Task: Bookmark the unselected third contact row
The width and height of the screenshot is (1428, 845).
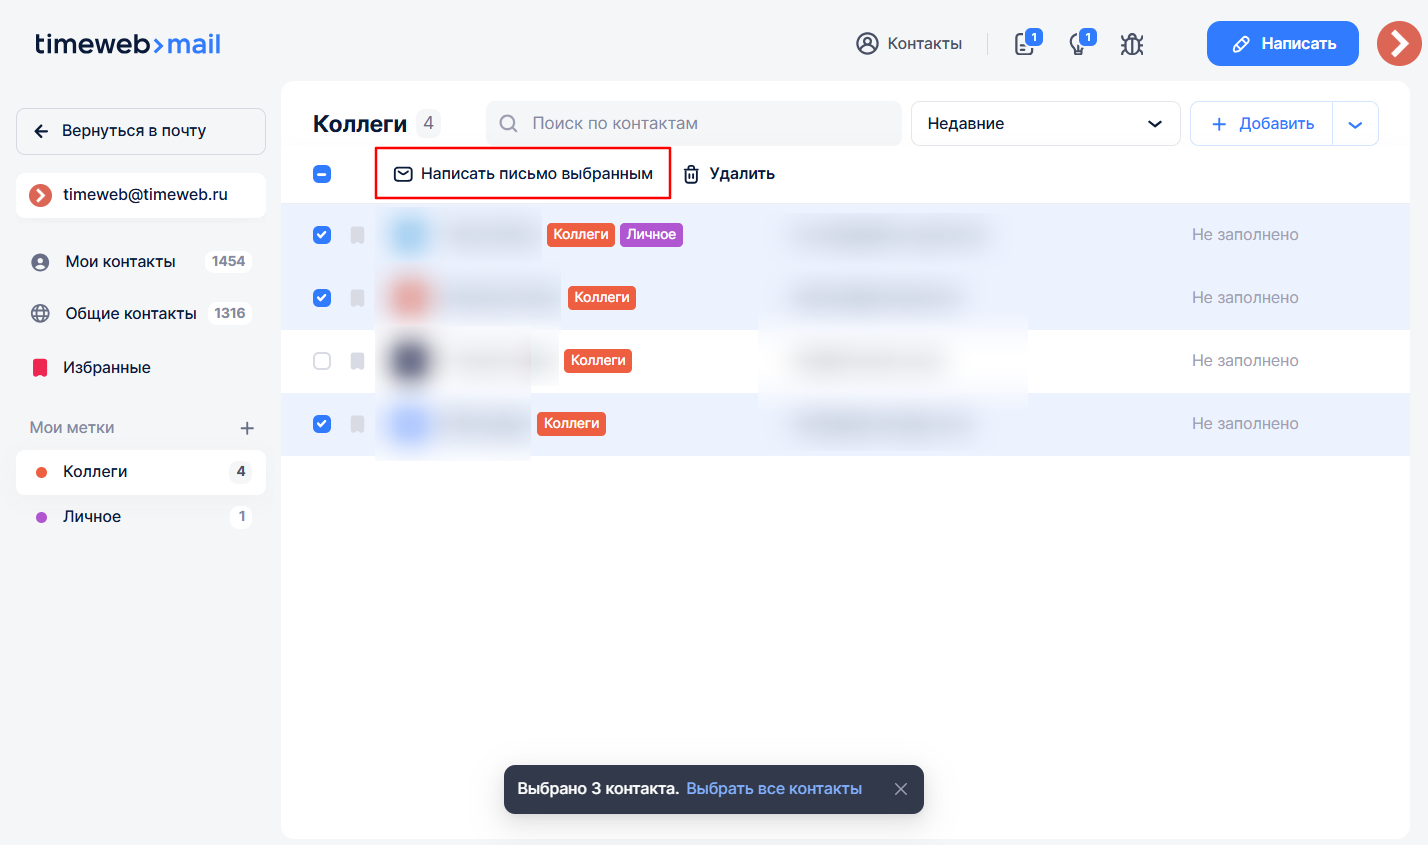Action: 357,361
